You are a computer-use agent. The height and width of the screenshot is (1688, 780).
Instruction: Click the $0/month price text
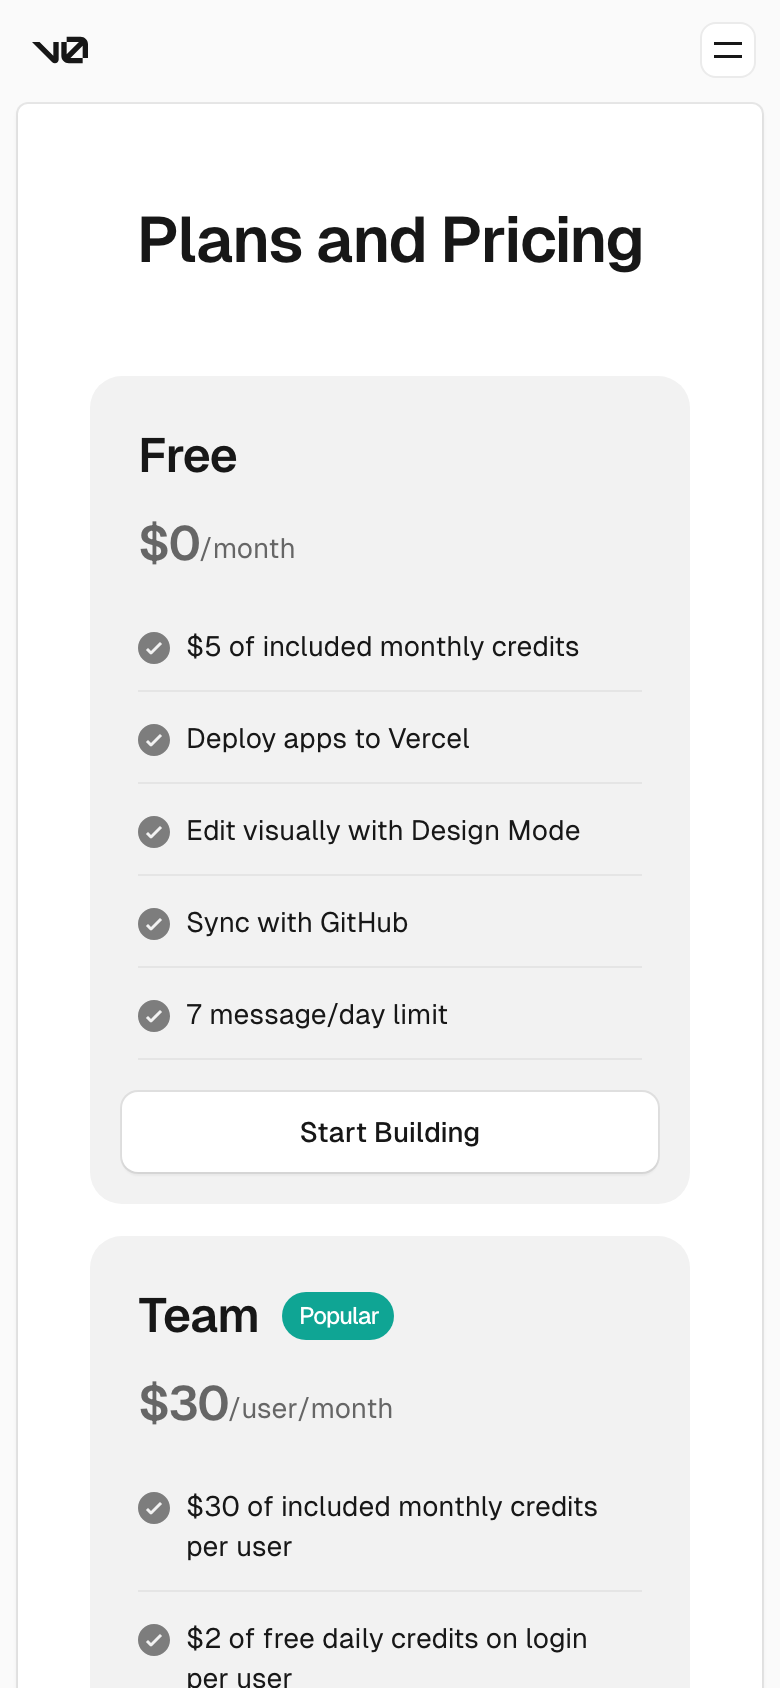(x=217, y=545)
